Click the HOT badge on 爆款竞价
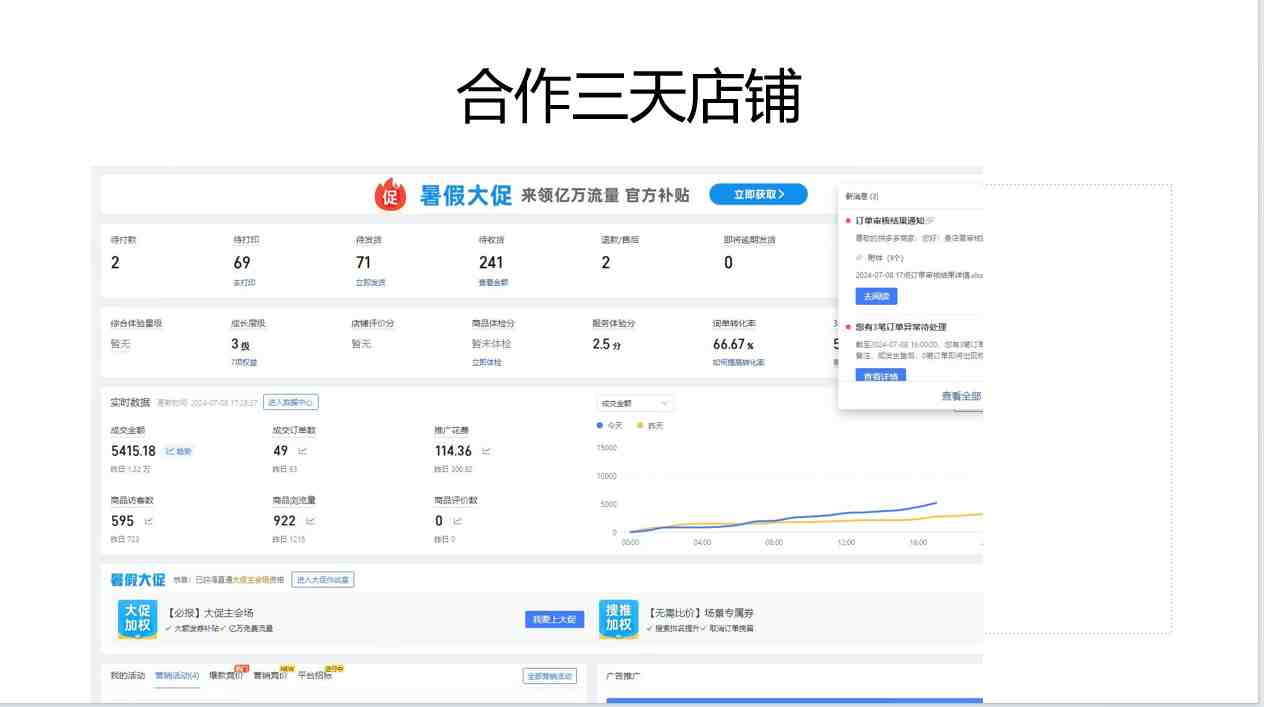Screen dimensions: 1264x707 (242, 666)
